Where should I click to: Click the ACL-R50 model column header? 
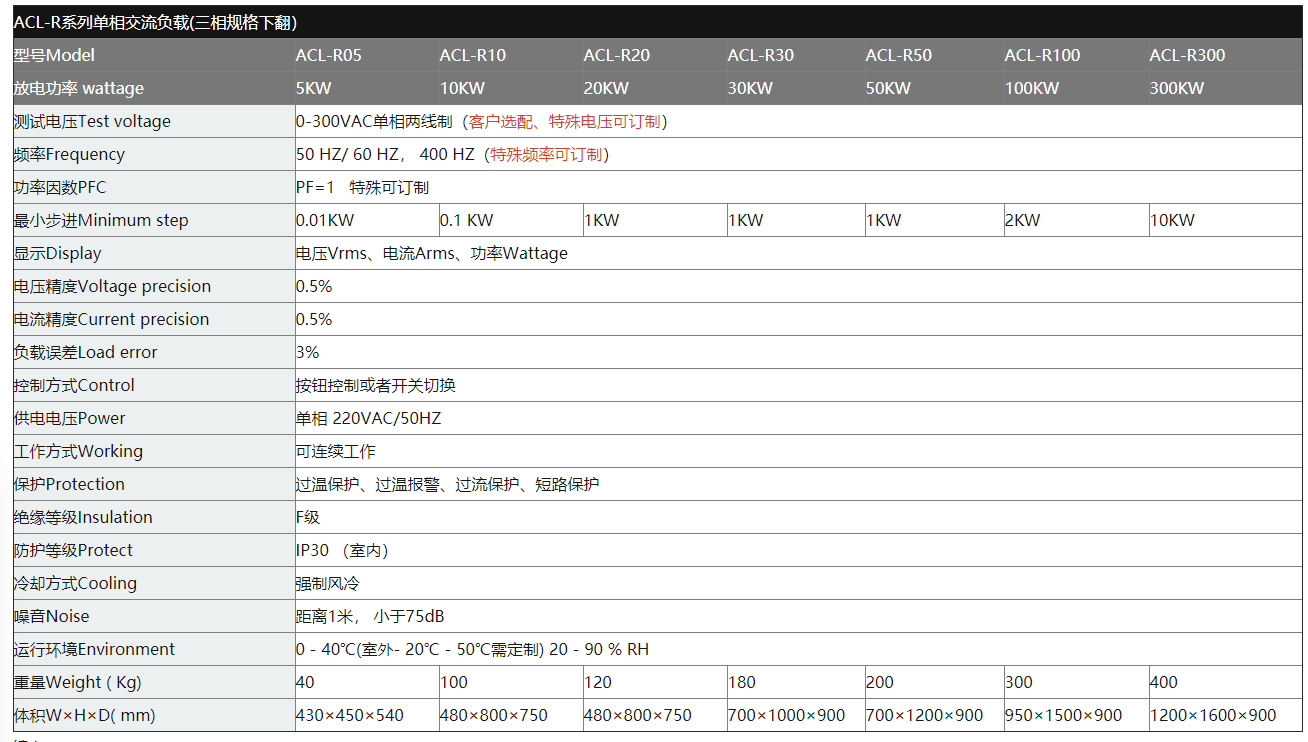click(x=899, y=55)
